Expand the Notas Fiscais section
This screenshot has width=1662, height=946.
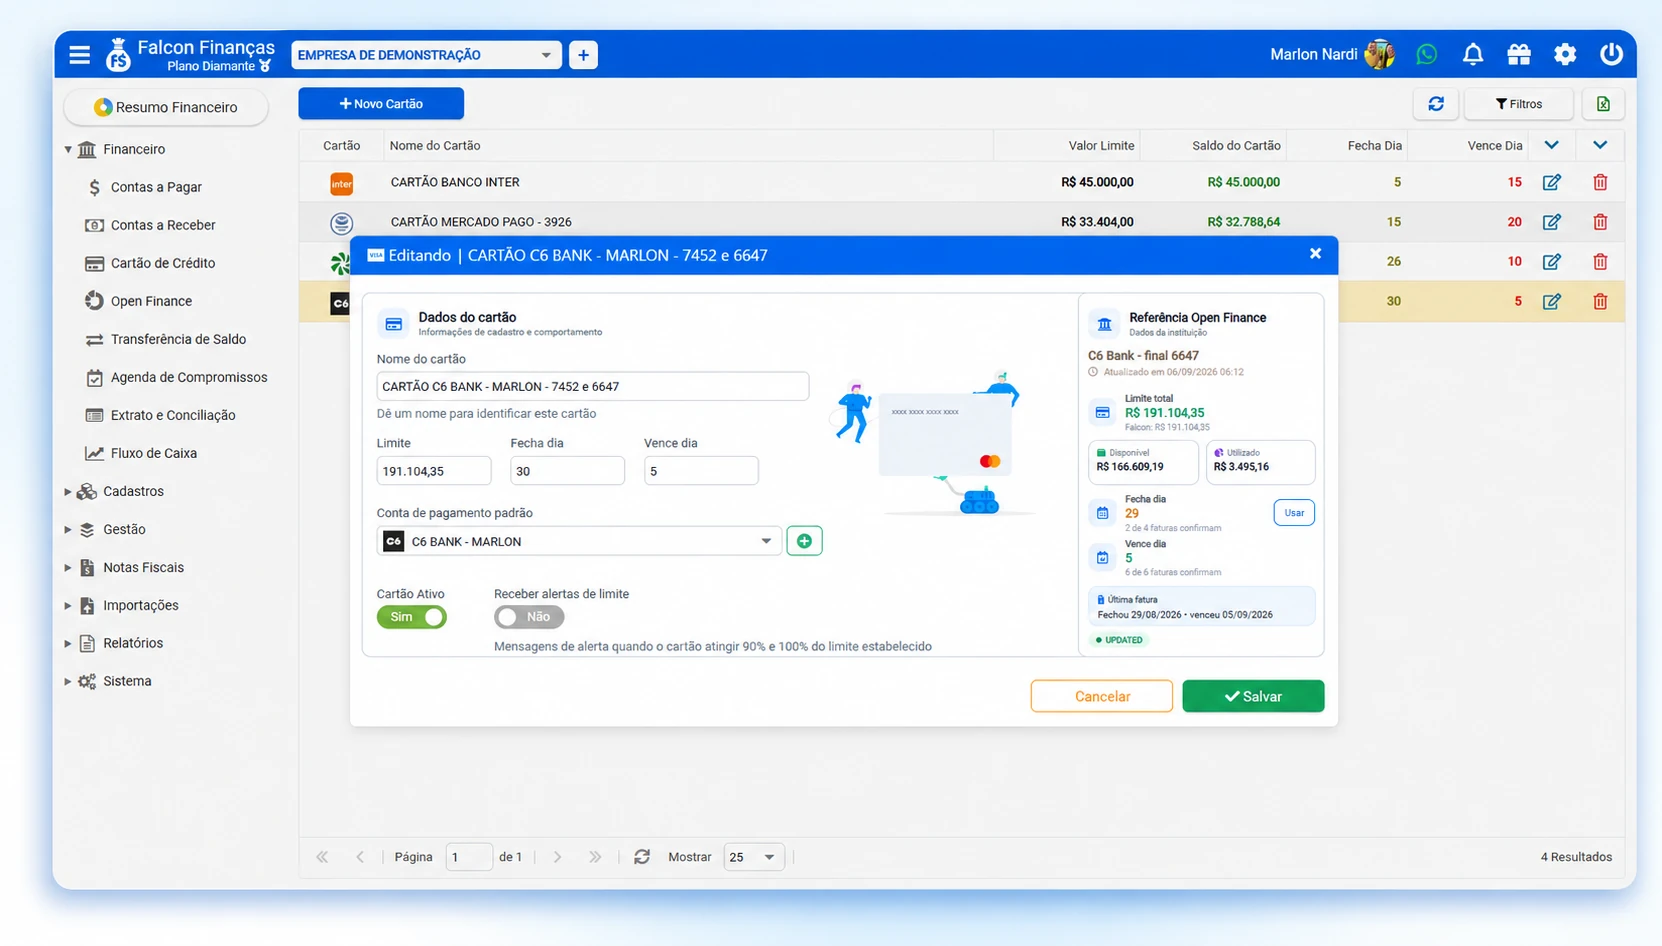click(68, 567)
